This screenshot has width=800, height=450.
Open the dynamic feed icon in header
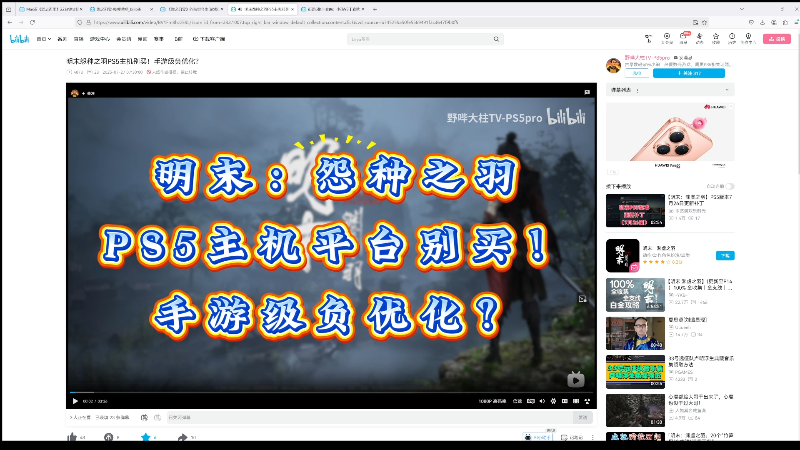click(699, 38)
